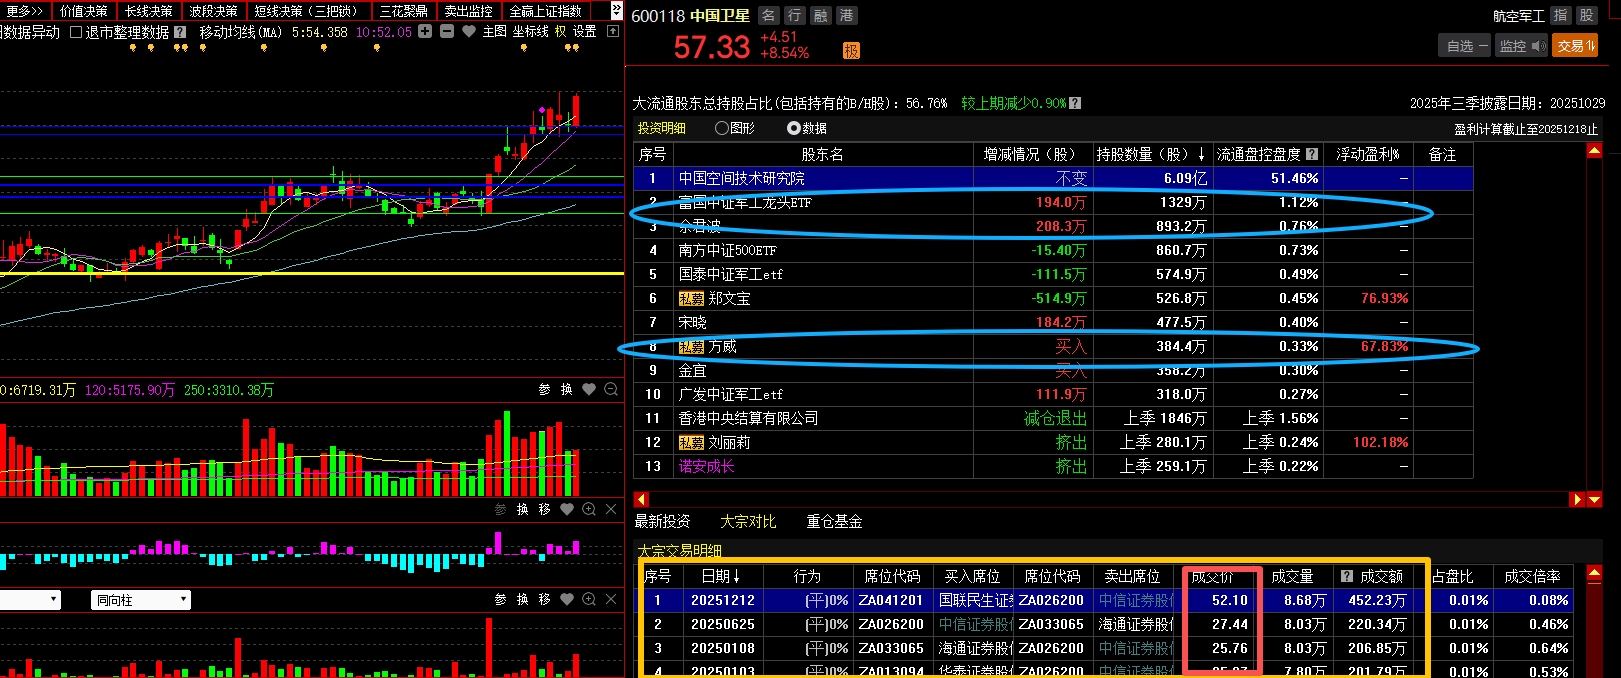Click the 股 icon beside 航空军工
The width and height of the screenshot is (1621, 678).
pos(1586,15)
